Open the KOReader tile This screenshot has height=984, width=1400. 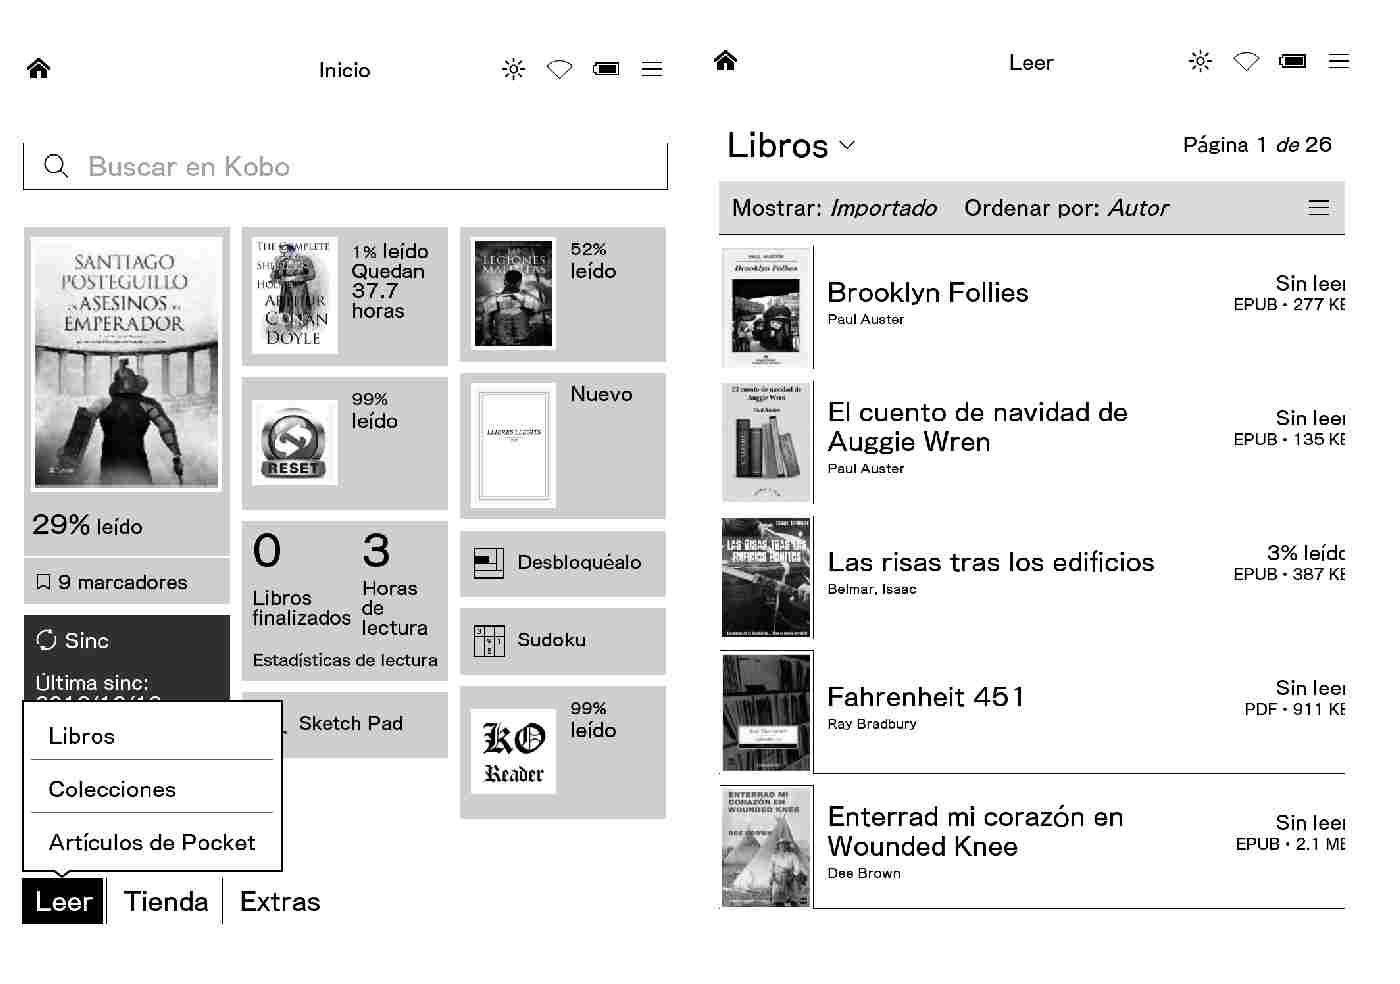[x=514, y=752]
